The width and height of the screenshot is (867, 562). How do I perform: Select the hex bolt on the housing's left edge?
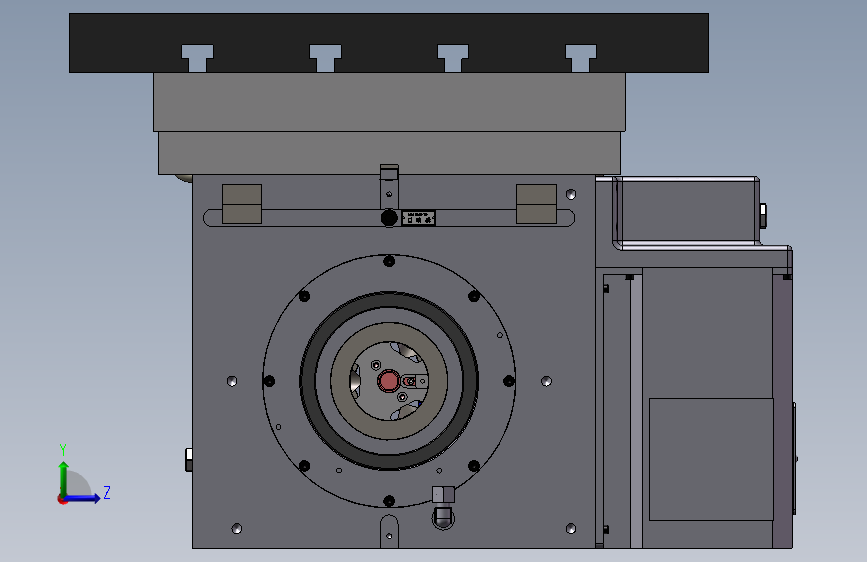pyautogui.click(x=189, y=460)
